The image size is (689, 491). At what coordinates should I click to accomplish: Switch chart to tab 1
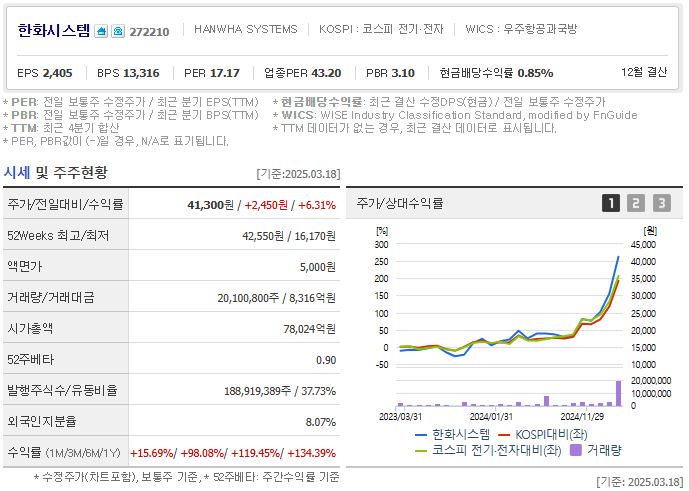(610, 203)
